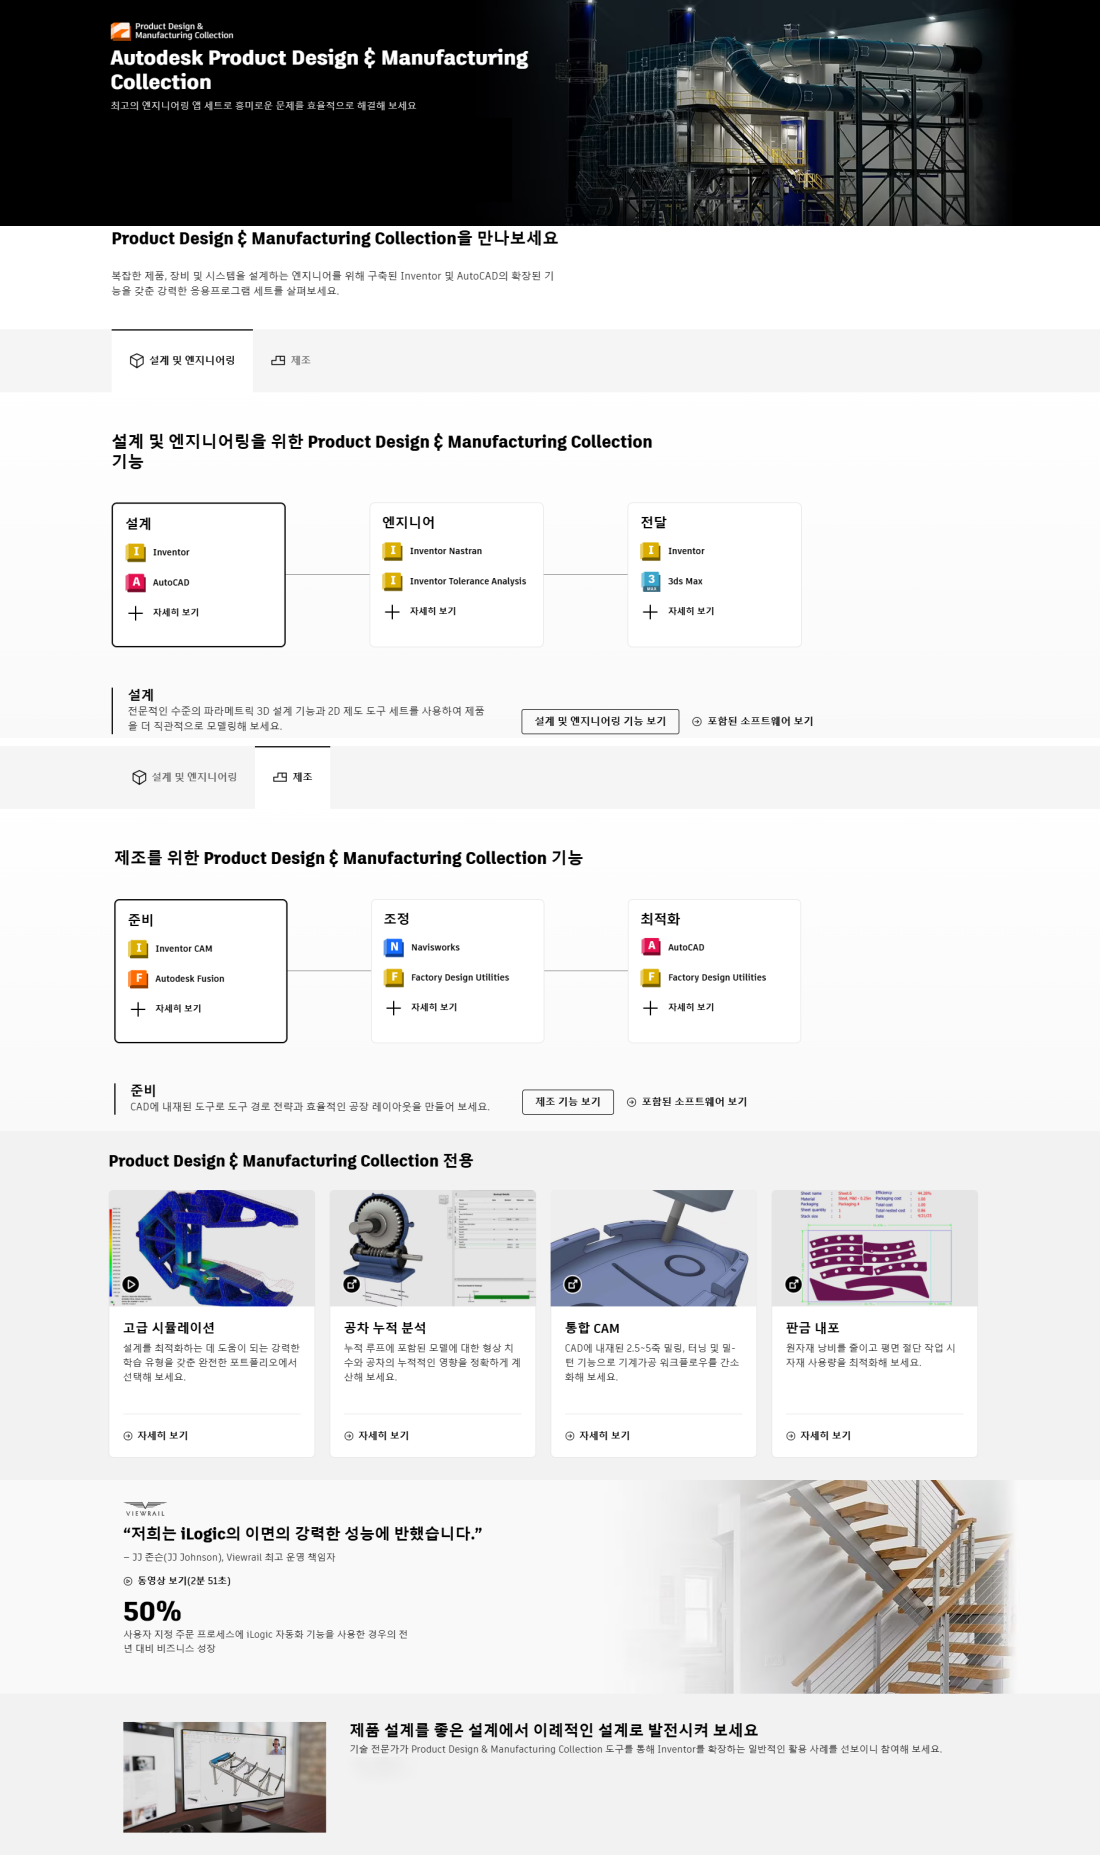Expand 자세히 보기 in the 엔지니어 card
This screenshot has width=1100, height=1855.
pyautogui.click(x=421, y=611)
